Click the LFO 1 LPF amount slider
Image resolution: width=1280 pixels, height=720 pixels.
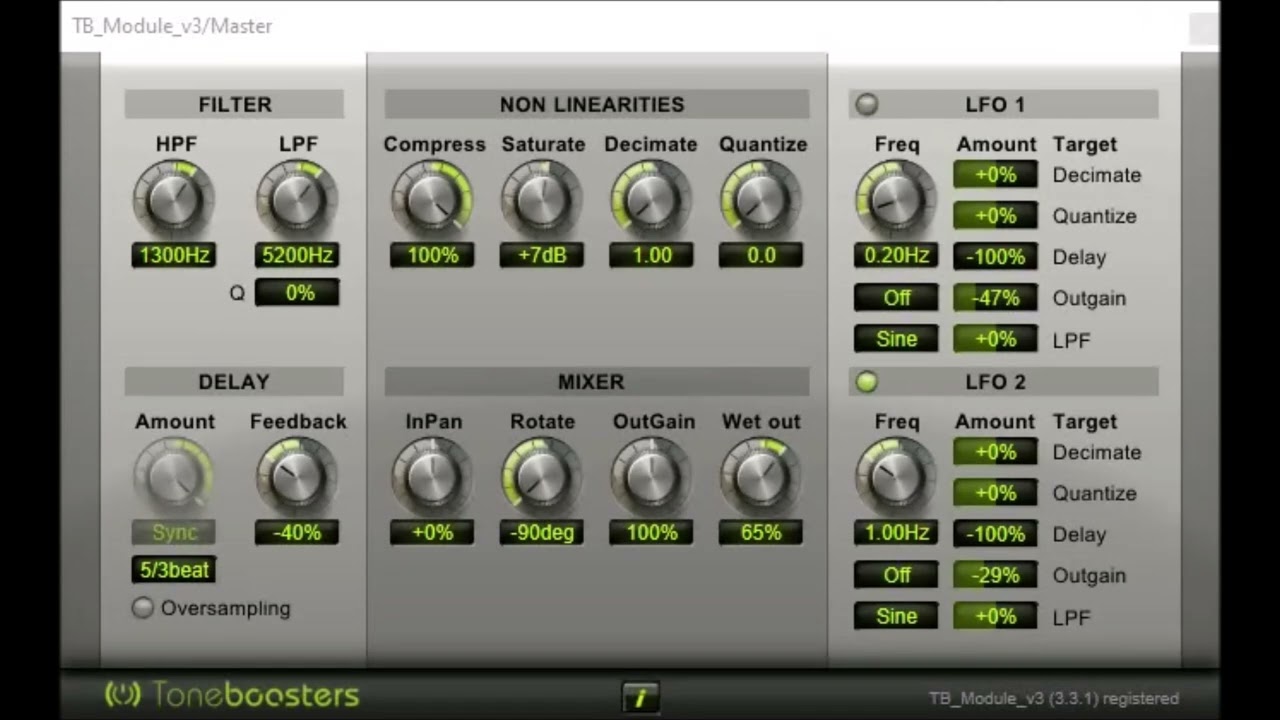point(995,339)
